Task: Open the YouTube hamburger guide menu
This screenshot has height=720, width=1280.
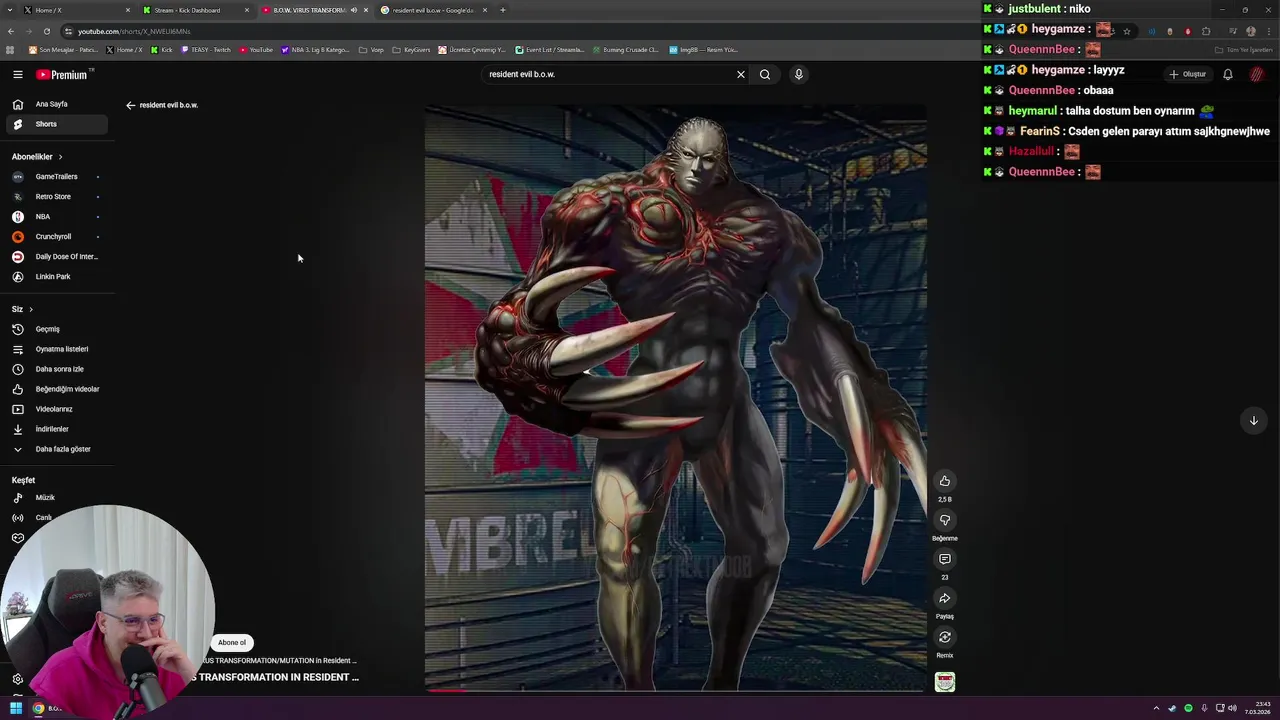Action: point(17,74)
